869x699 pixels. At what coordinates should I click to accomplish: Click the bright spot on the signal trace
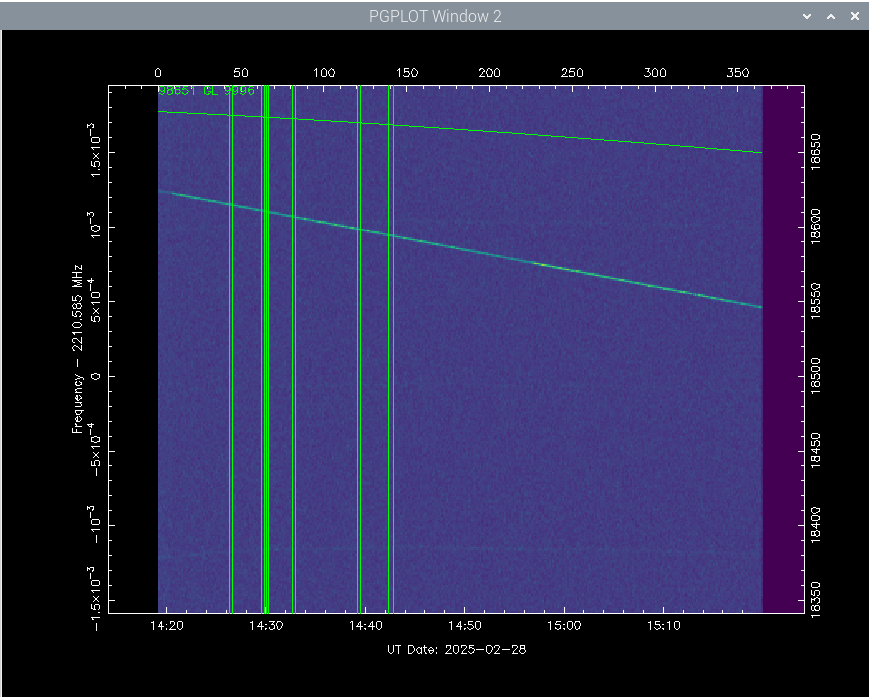pos(543,264)
